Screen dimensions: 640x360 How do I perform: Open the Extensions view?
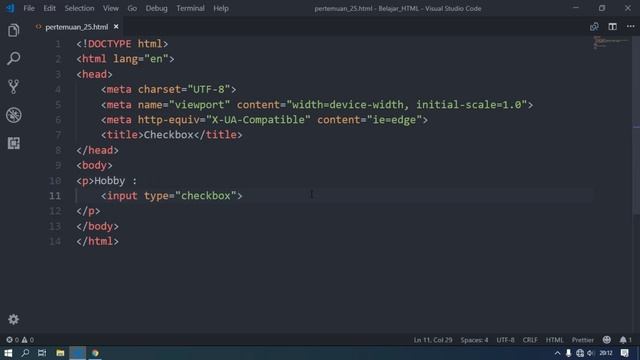pyautogui.click(x=13, y=143)
